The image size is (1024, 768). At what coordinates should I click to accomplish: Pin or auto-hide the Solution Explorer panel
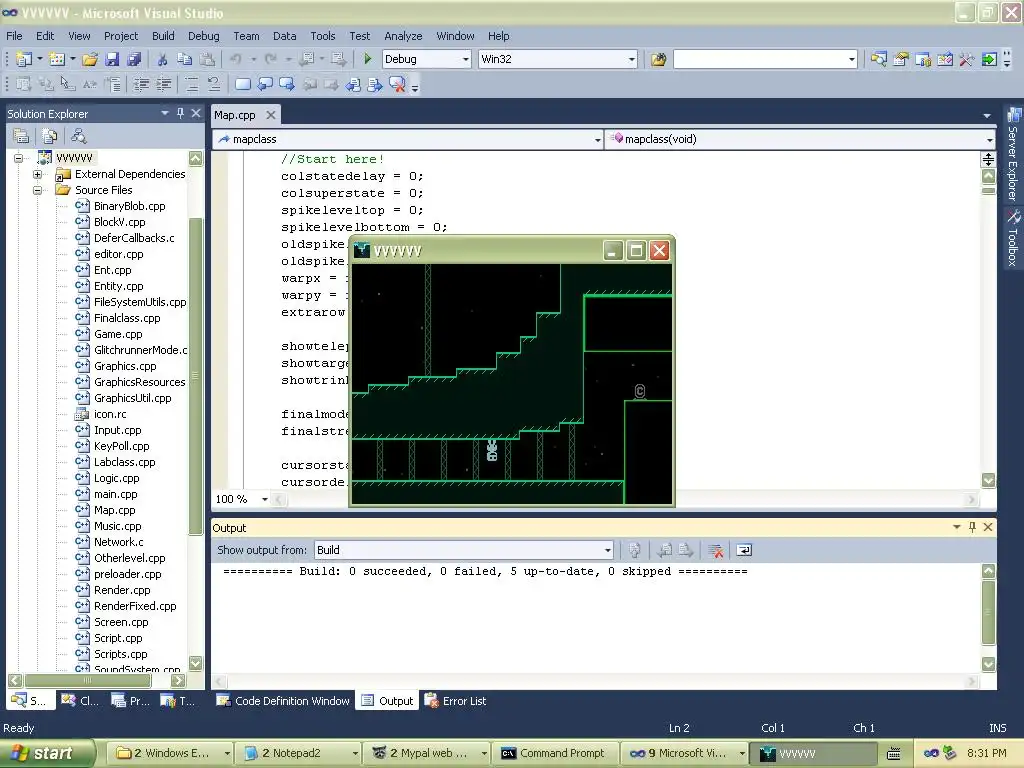tap(180, 113)
